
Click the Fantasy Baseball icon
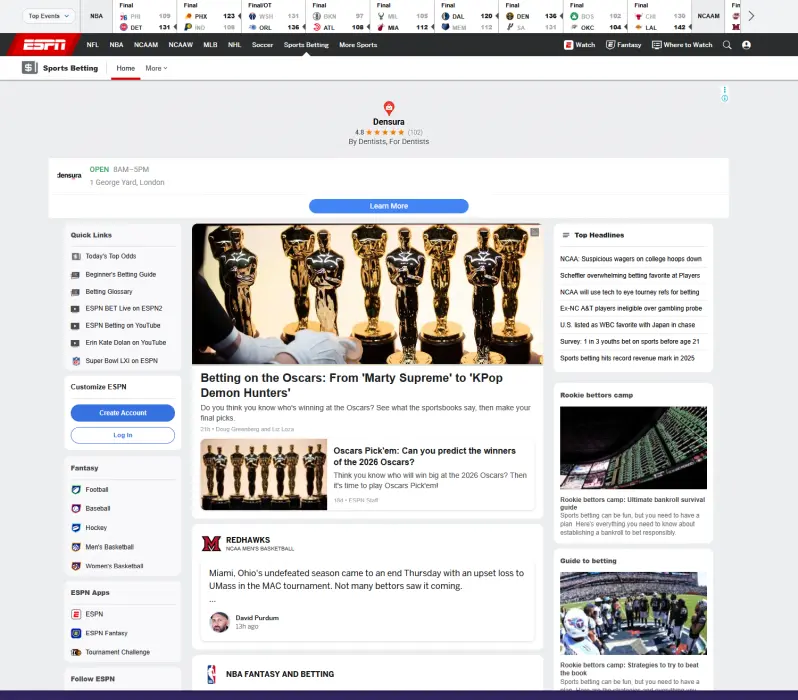point(76,509)
